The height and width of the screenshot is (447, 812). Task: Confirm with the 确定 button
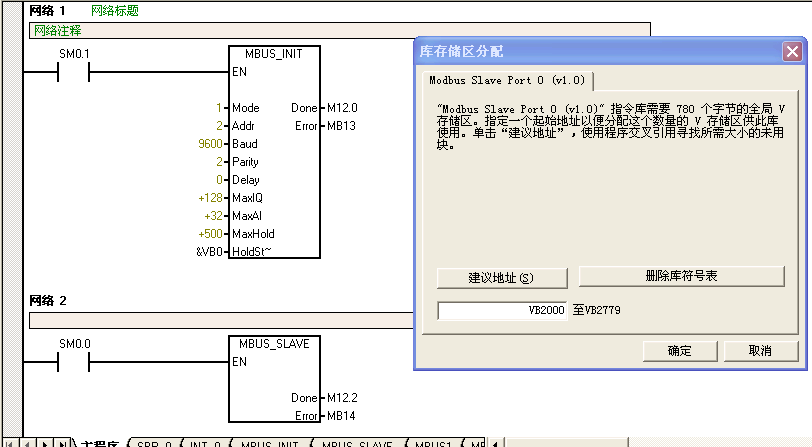(x=679, y=351)
